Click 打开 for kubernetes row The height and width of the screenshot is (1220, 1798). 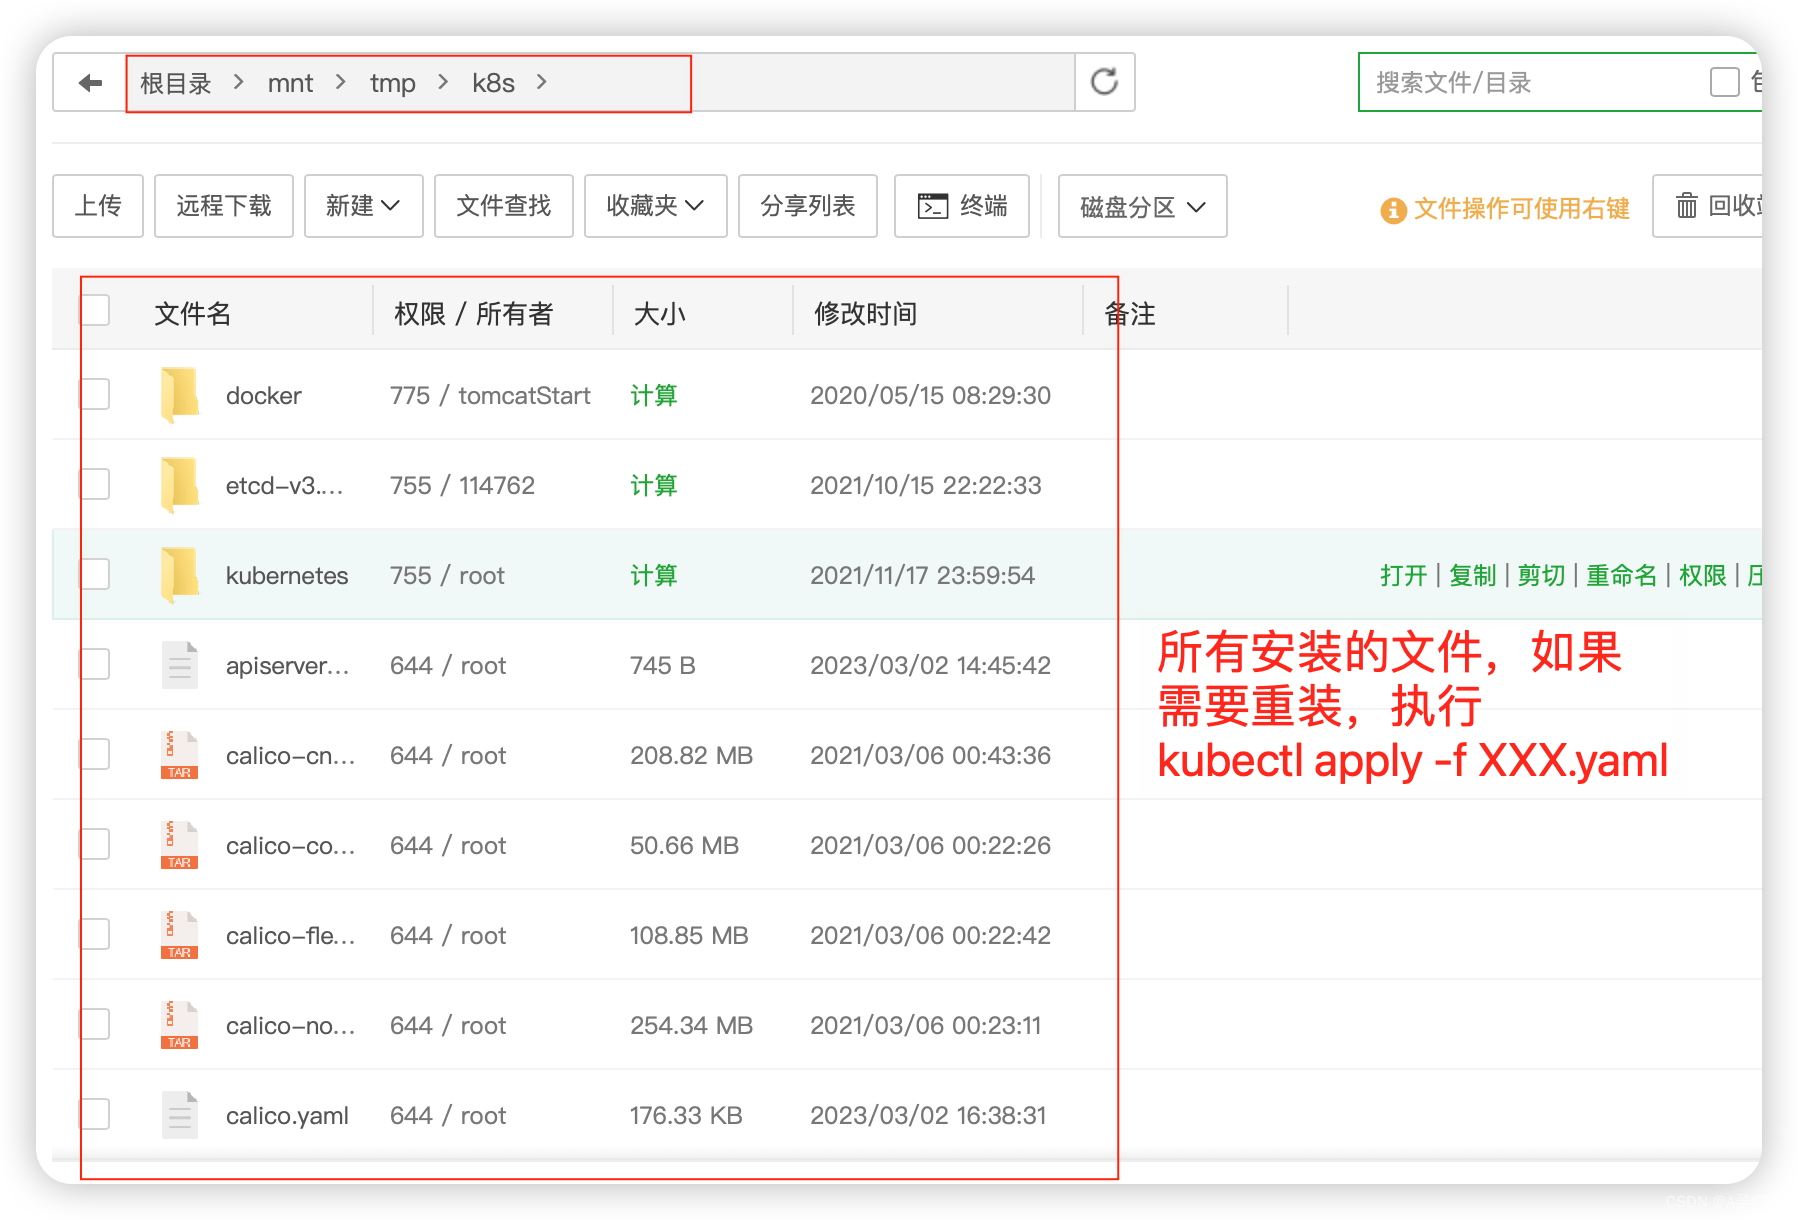point(1403,576)
